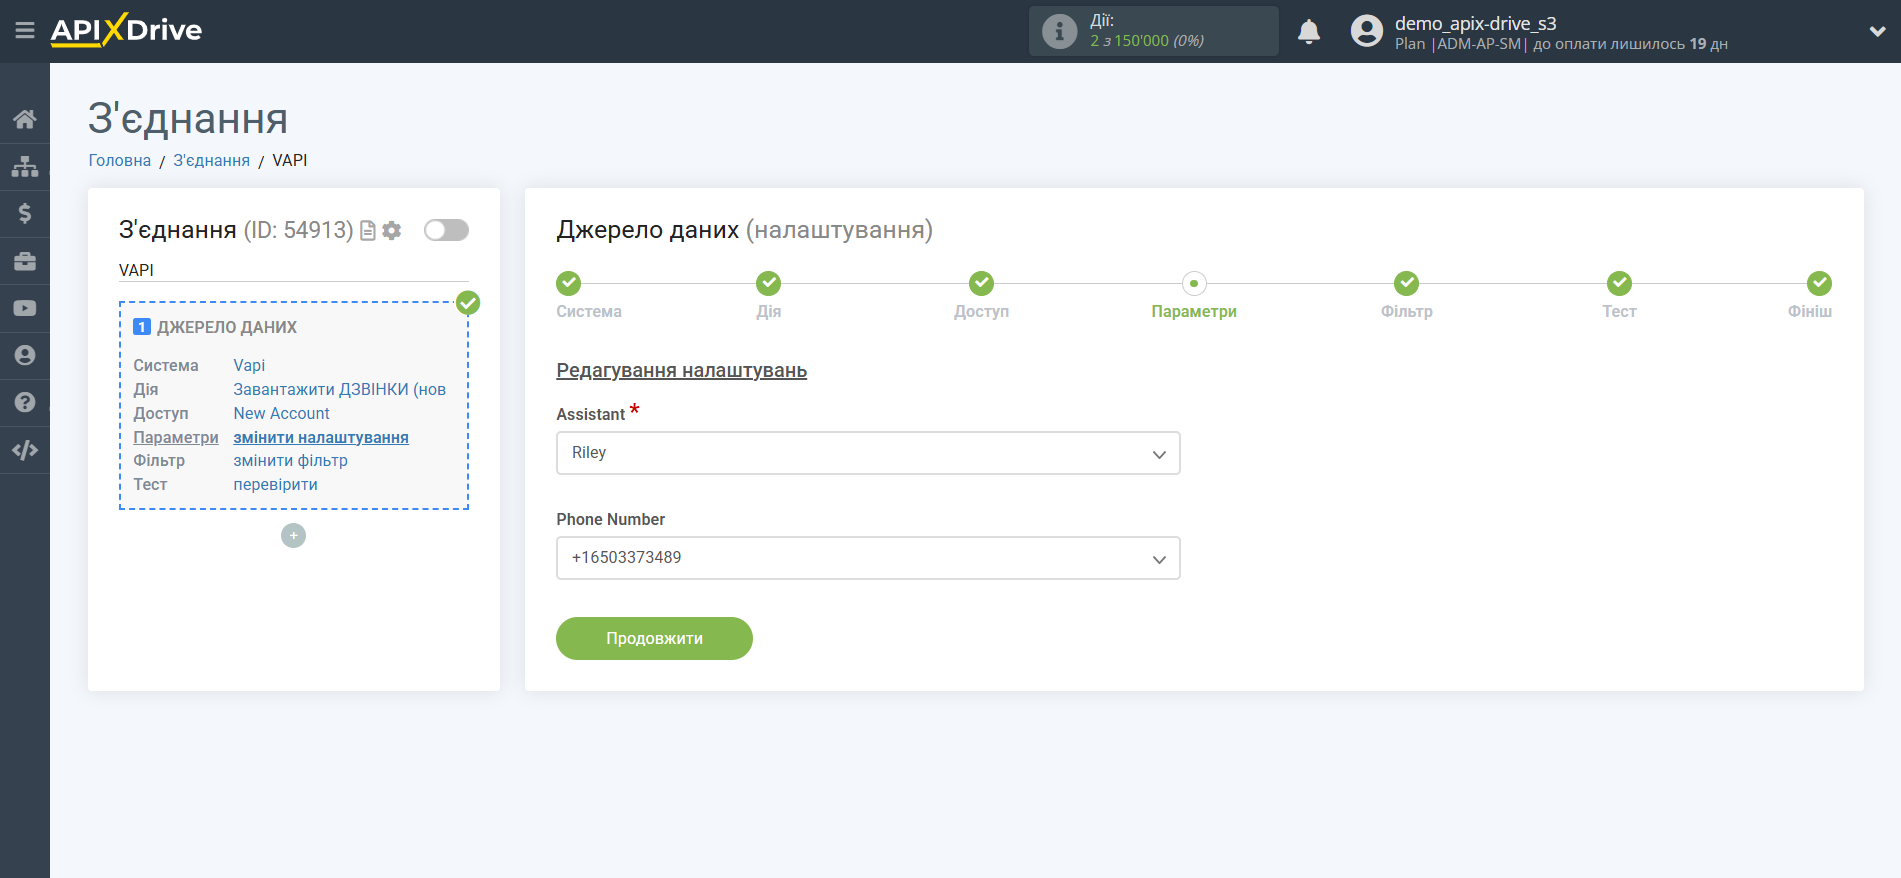
Task: Click the user avatar icon
Action: [1366, 31]
